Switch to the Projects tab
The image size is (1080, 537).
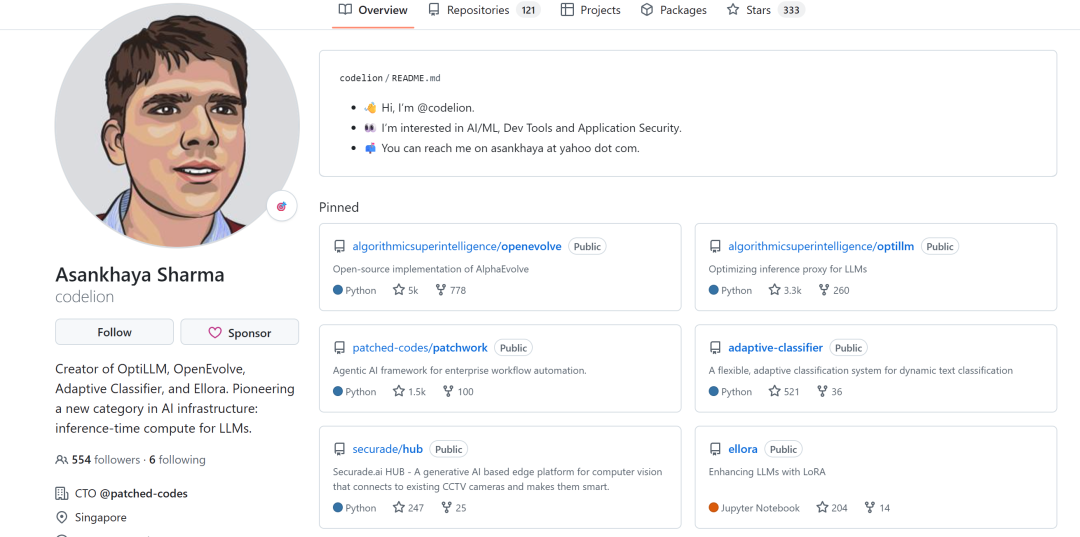coord(590,10)
